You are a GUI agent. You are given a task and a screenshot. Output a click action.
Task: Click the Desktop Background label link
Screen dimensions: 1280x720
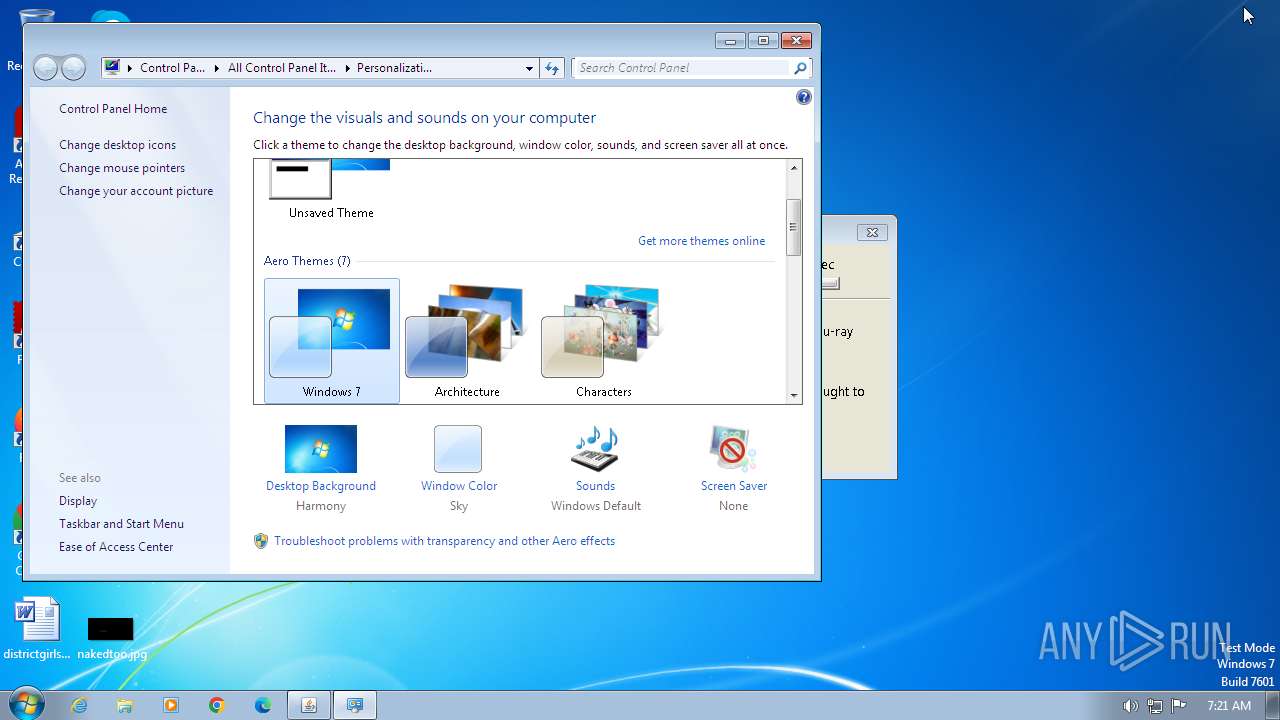pos(321,486)
